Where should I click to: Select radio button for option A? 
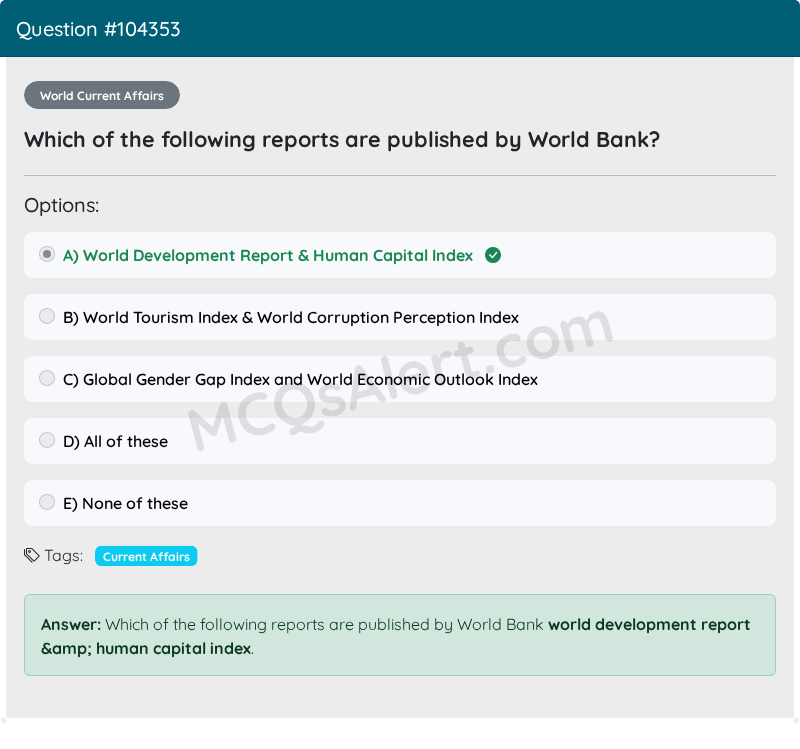(x=47, y=254)
